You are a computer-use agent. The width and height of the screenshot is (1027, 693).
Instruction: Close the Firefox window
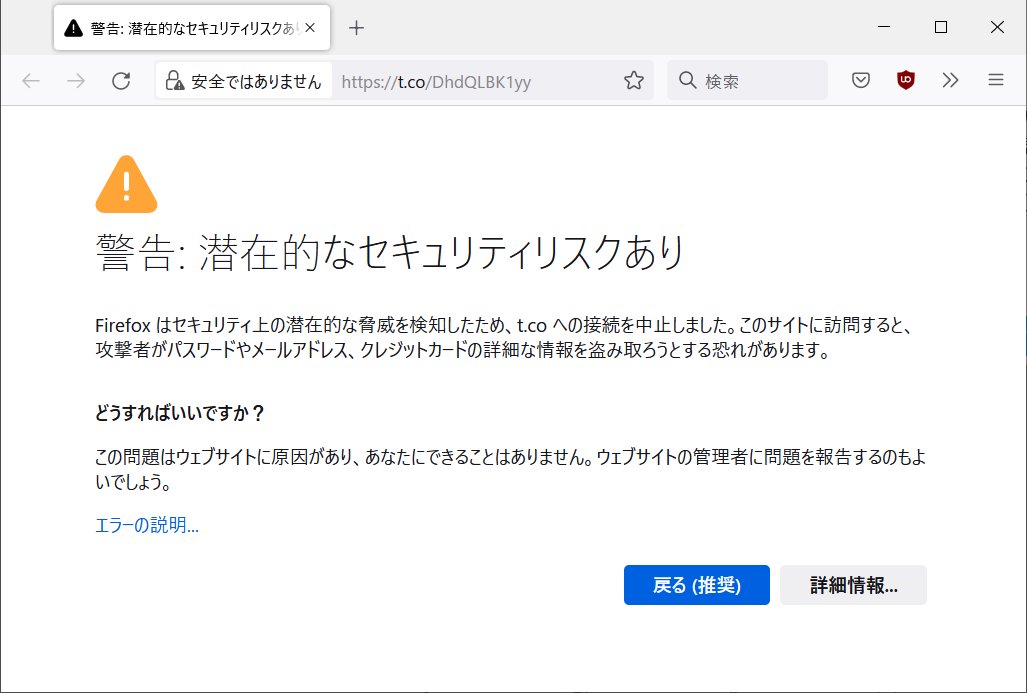(x=997, y=27)
